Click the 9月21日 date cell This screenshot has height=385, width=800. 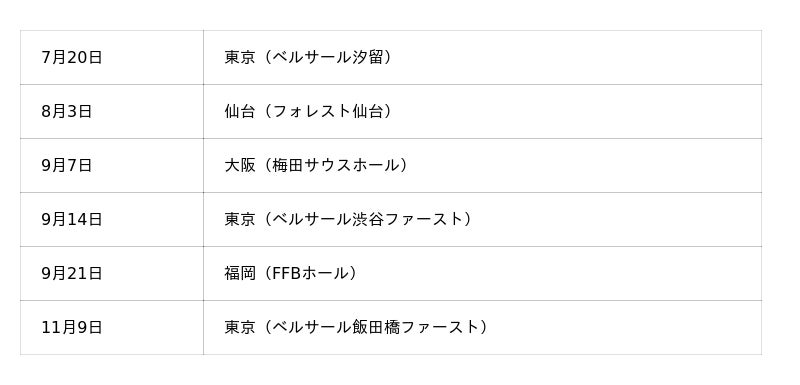tap(112, 274)
